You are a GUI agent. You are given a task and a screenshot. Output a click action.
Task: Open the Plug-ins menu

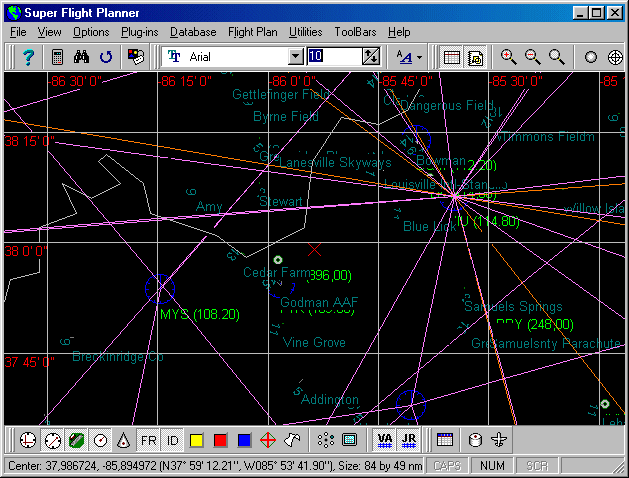point(139,32)
